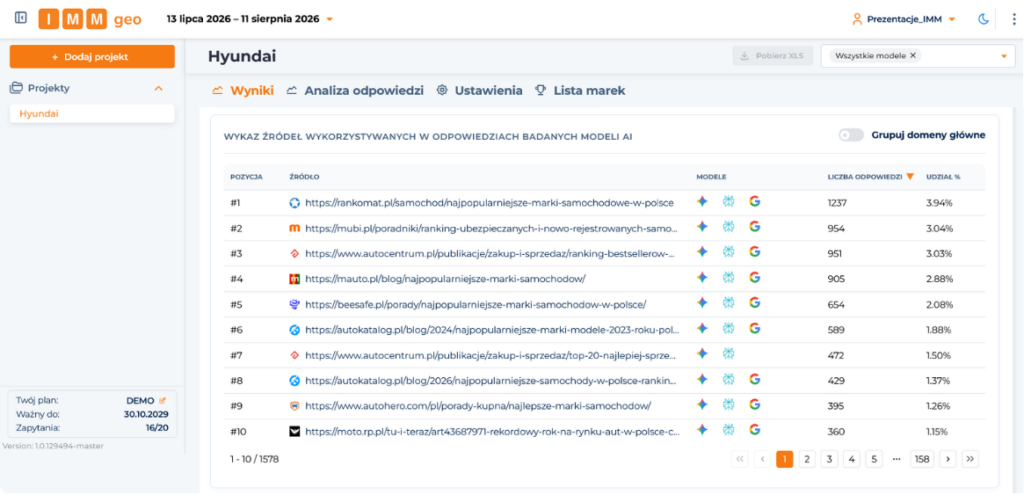Go to the next results page

pyautogui.click(x=948, y=459)
